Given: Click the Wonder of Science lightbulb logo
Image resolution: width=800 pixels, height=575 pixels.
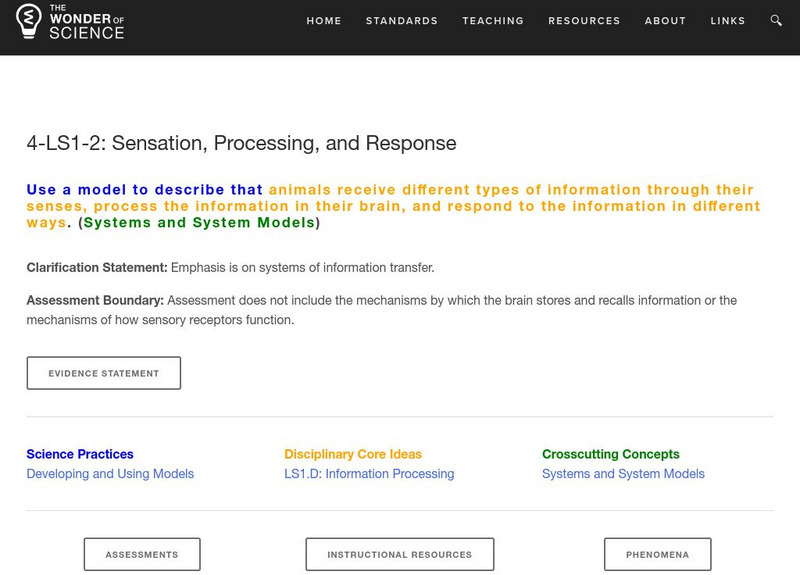Looking at the screenshot, I should [30, 21].
